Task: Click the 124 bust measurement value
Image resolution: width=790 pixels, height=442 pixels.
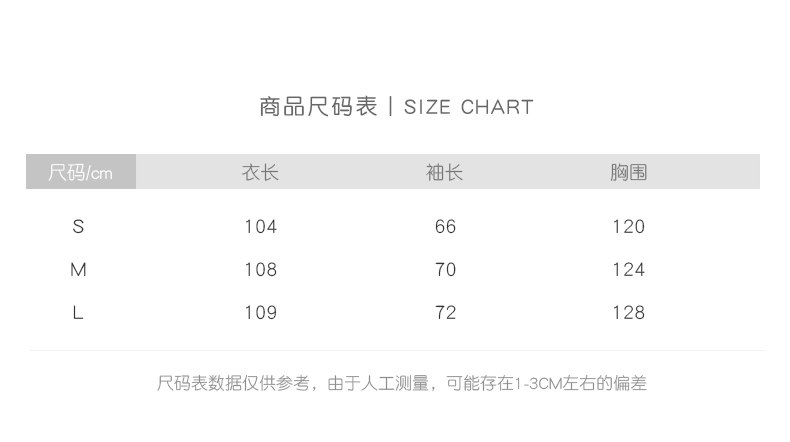Action: pyautogui.click(x=629, y=270)
